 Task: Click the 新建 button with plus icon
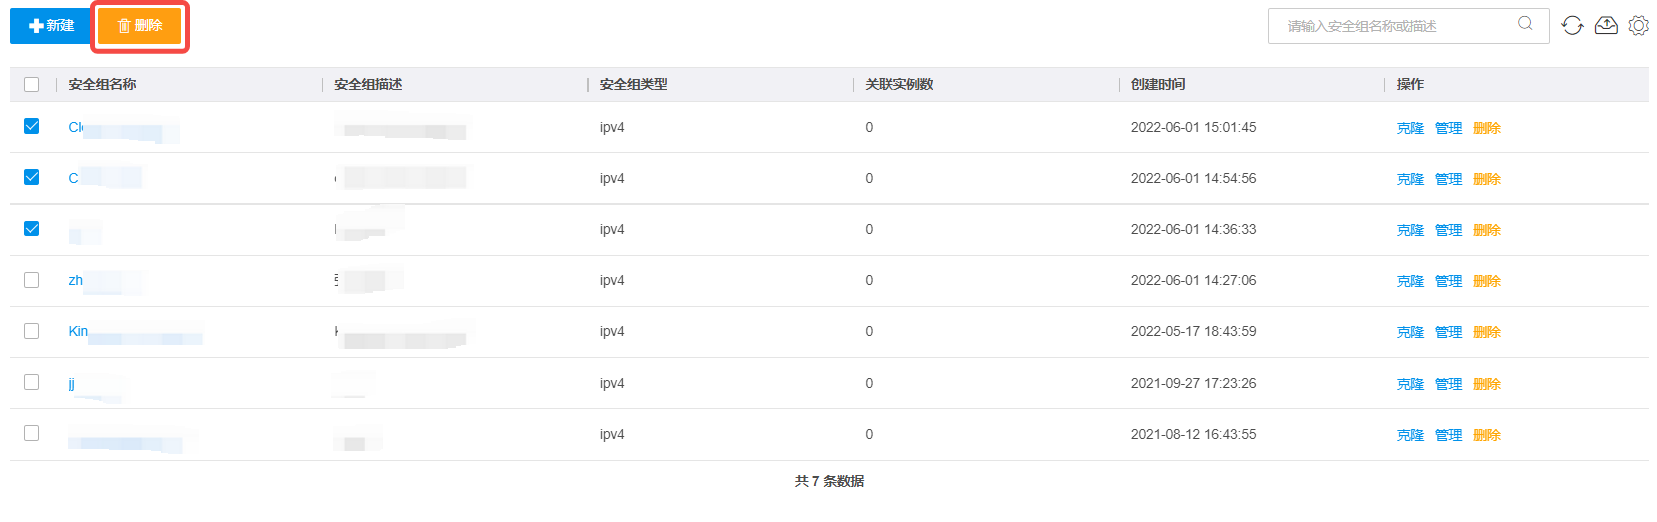pos(51,26)
